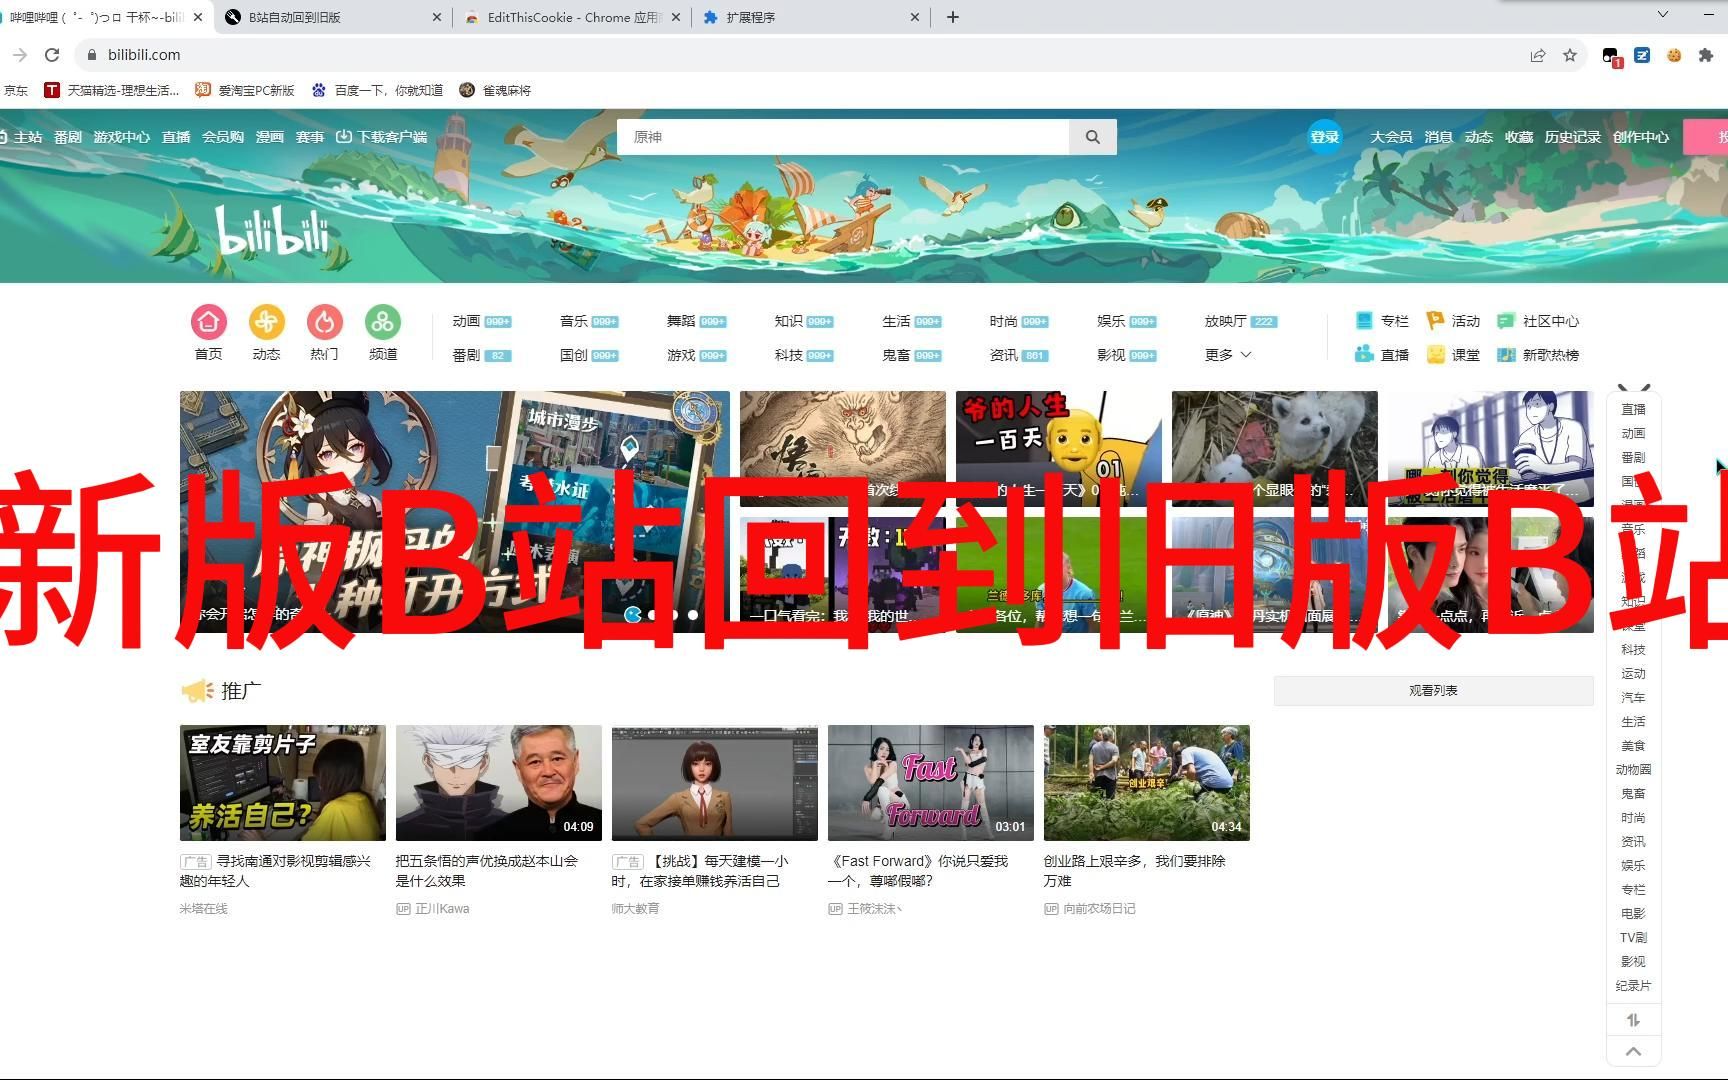Jump to 纪录片 in the side navigation
This screenshot has width=1728, height=1080.
[x=1633, y=986]
